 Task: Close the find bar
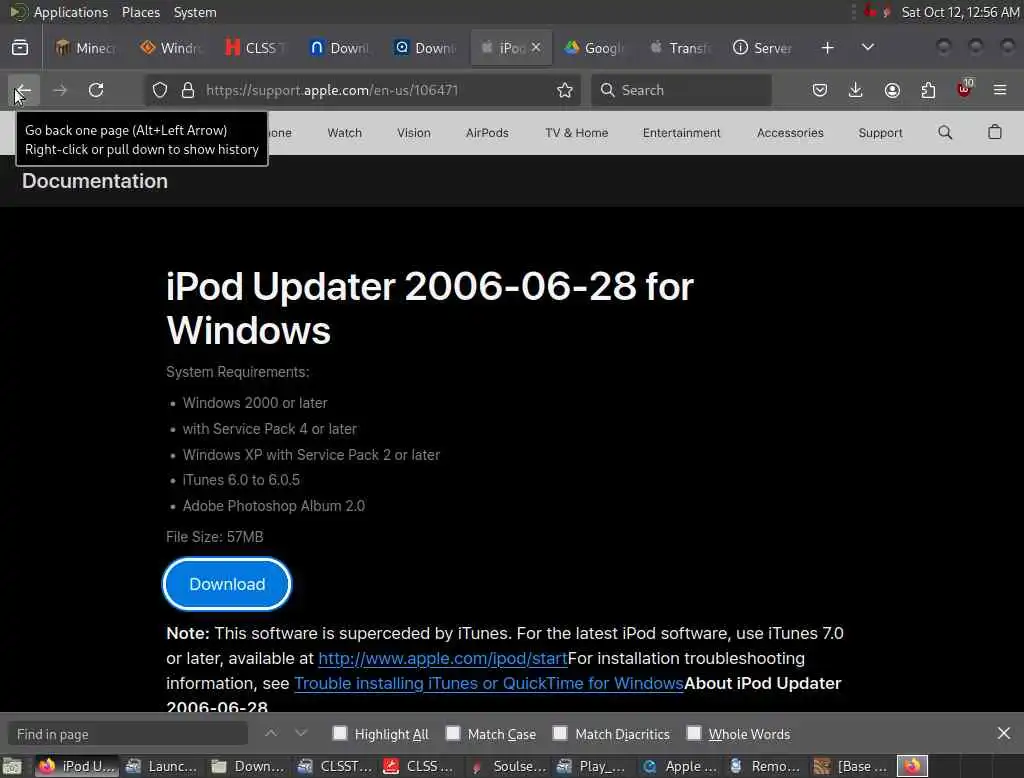[1004, 734]
